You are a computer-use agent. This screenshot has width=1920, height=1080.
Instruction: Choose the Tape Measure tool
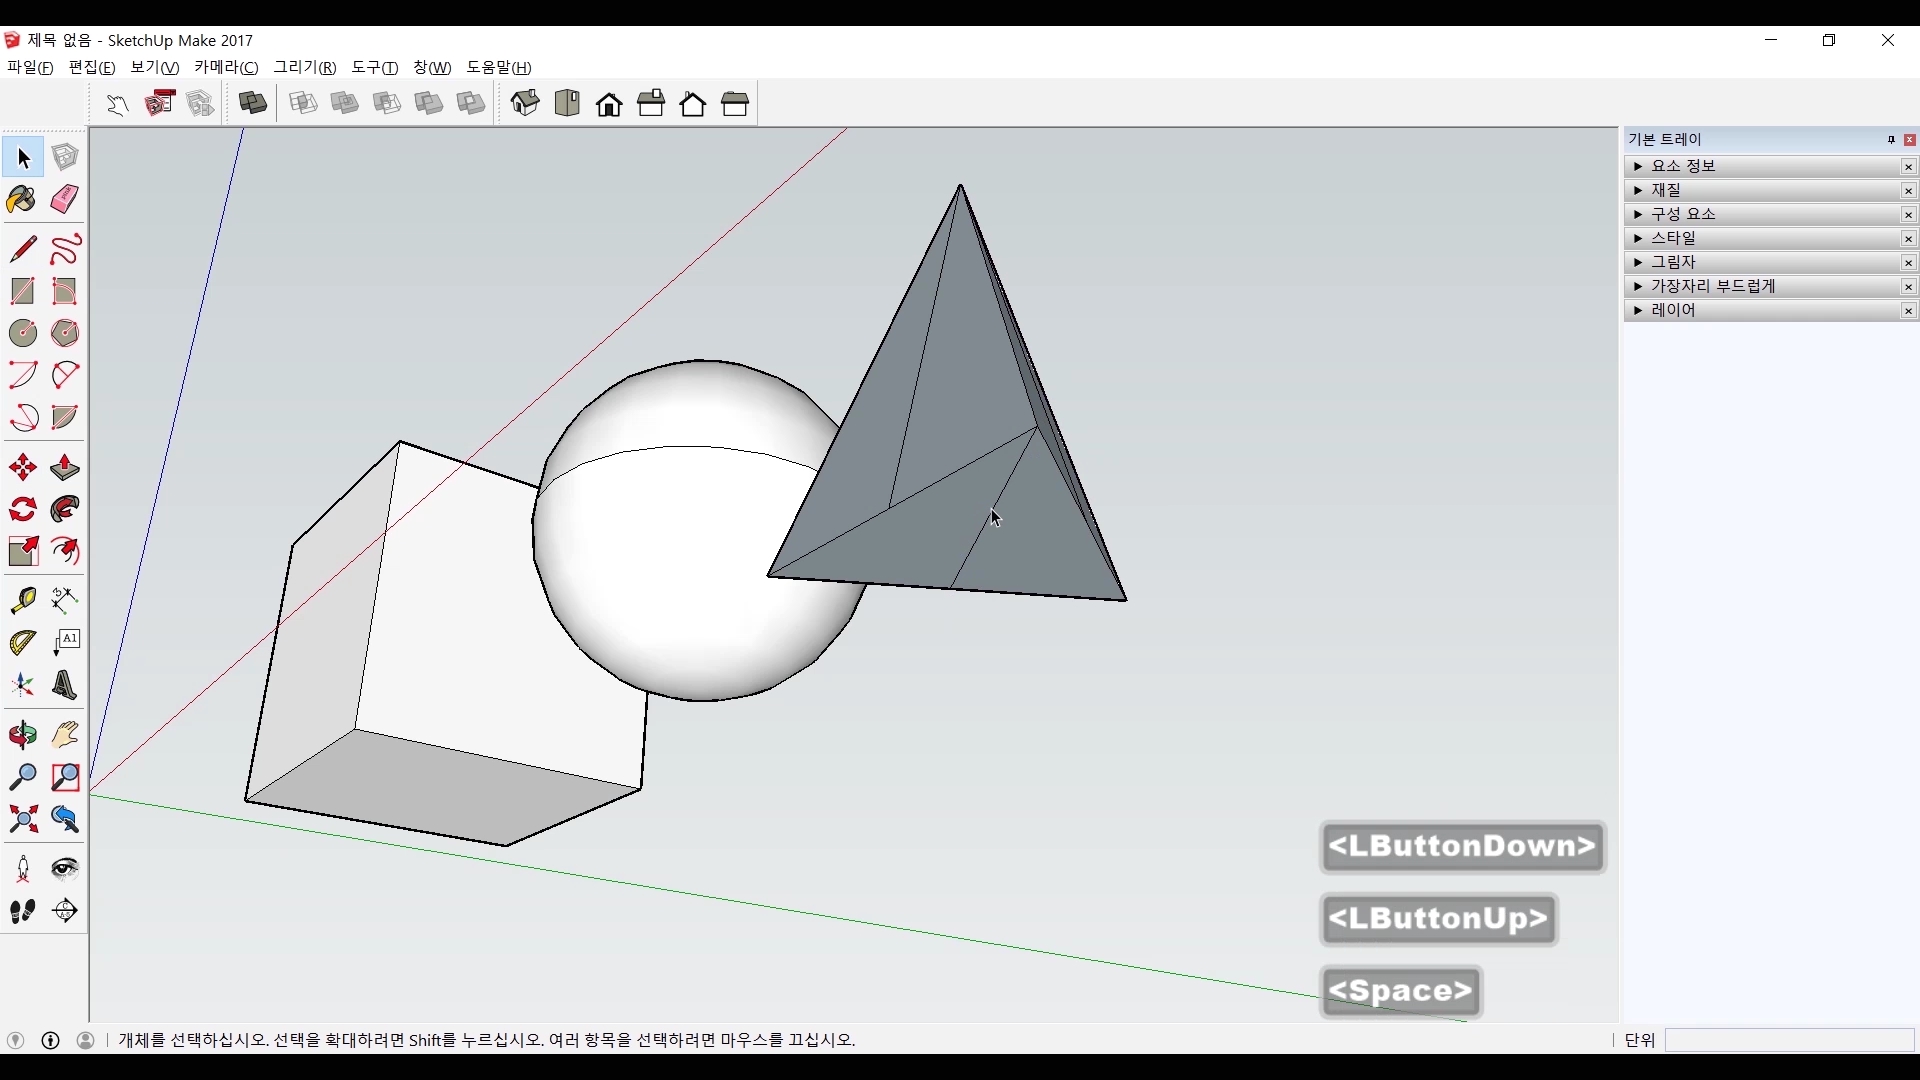[x=23, y=600]
